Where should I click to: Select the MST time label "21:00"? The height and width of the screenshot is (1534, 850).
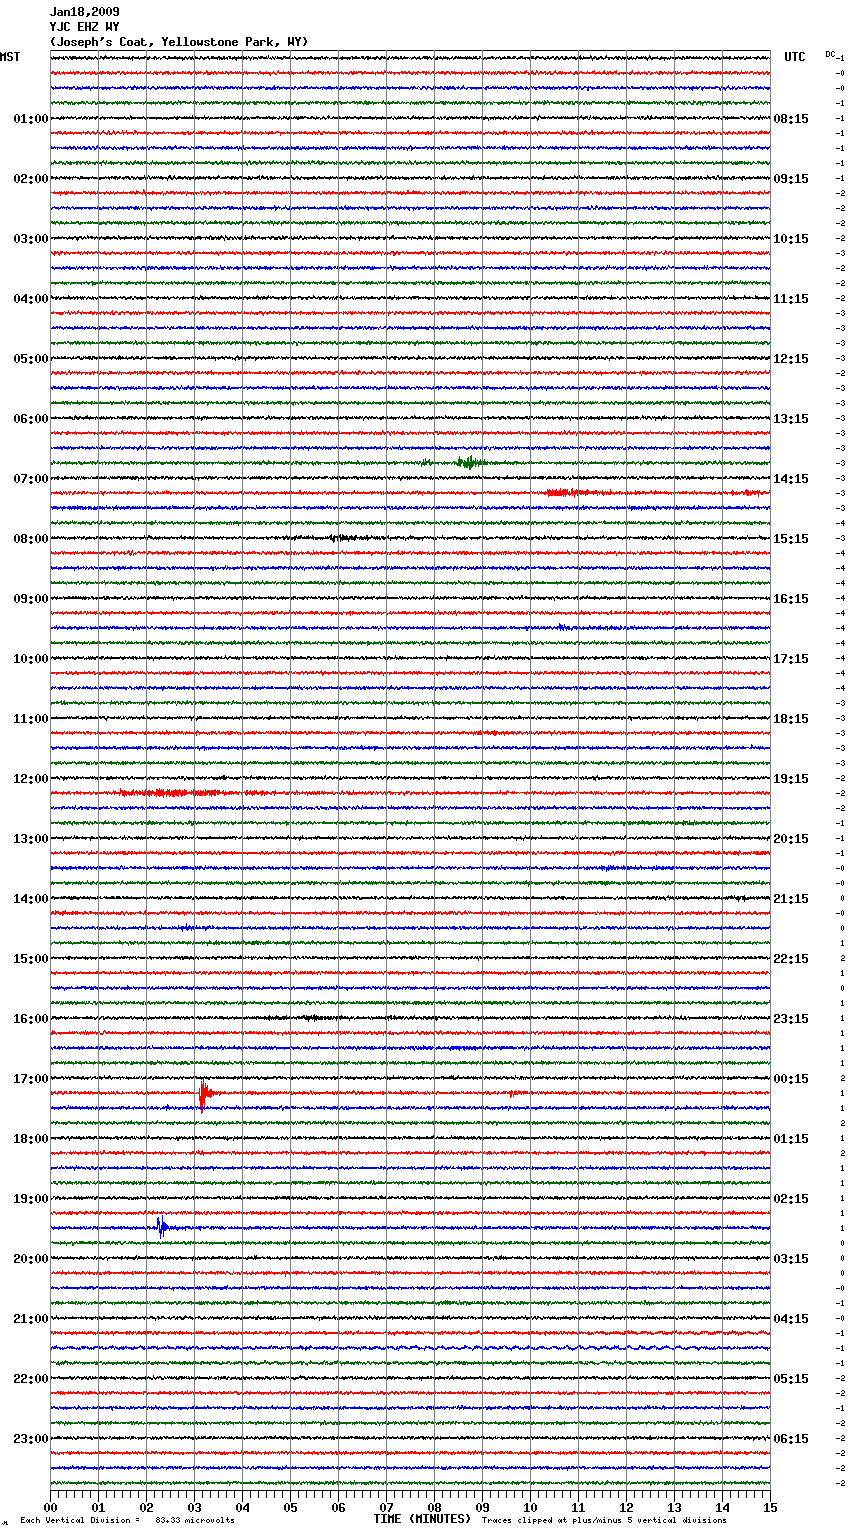31,1319
